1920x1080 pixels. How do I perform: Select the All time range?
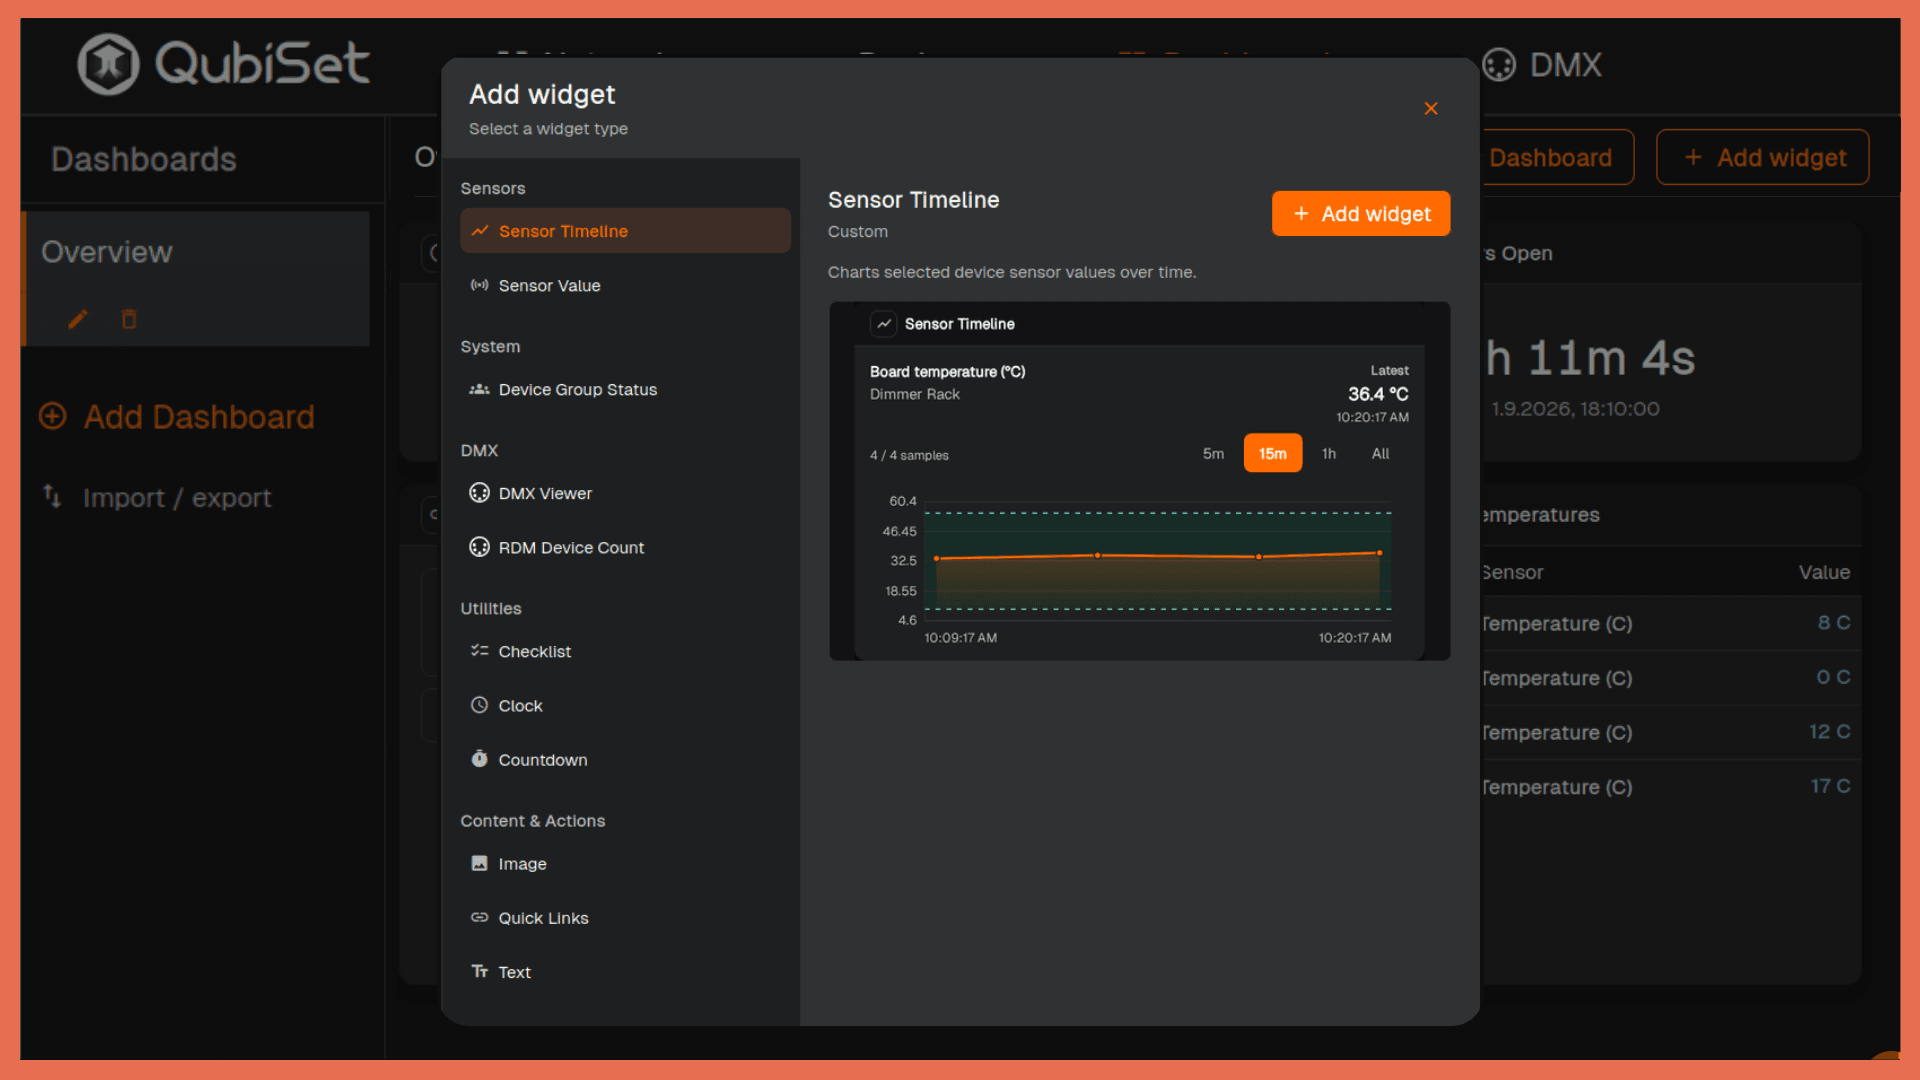[x=1380, y=453]
